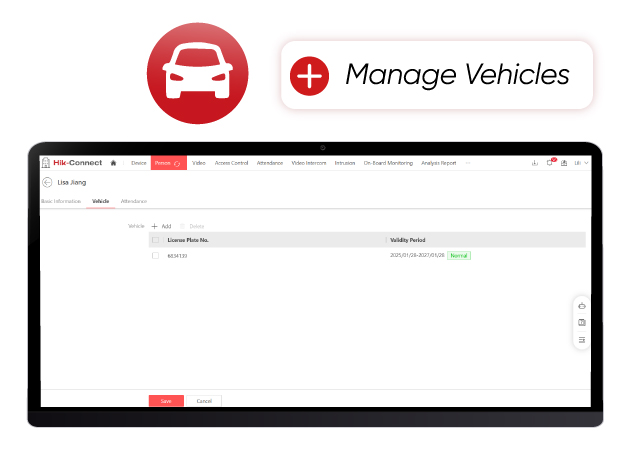Viewport: 631px width, 451px height.
Task: Open the Analysis Report menu
Action: 439,163
